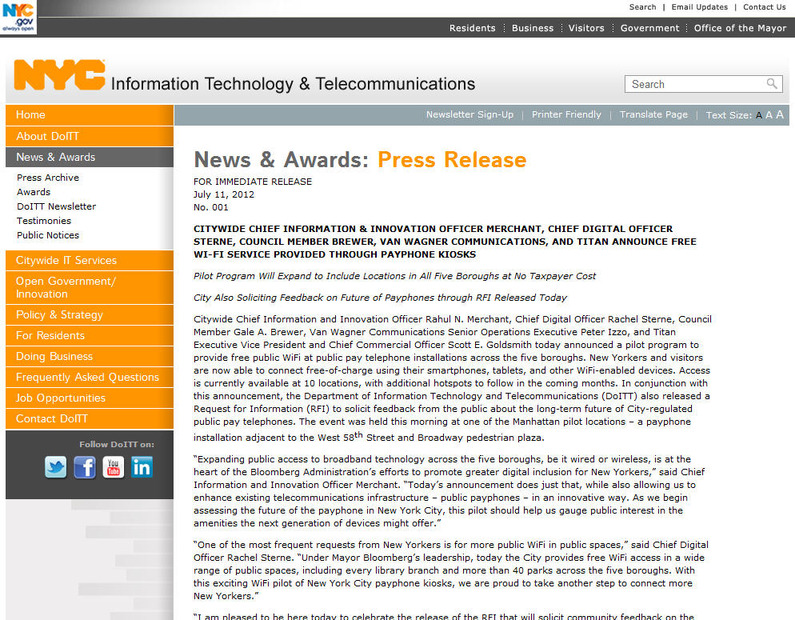Open the Press Archive link
Image resolution: width=795 pixels, height=620 pixels.
(x=48, y=178)
